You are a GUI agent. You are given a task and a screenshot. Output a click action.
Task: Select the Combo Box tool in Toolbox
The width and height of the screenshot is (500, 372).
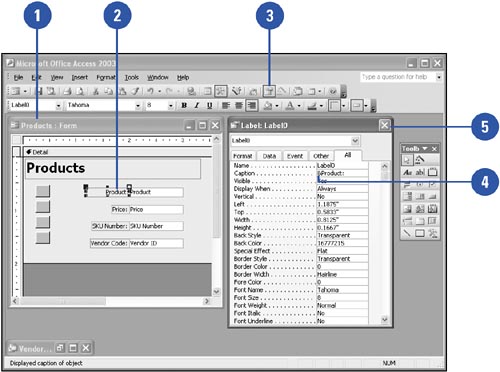click(407, 197)
